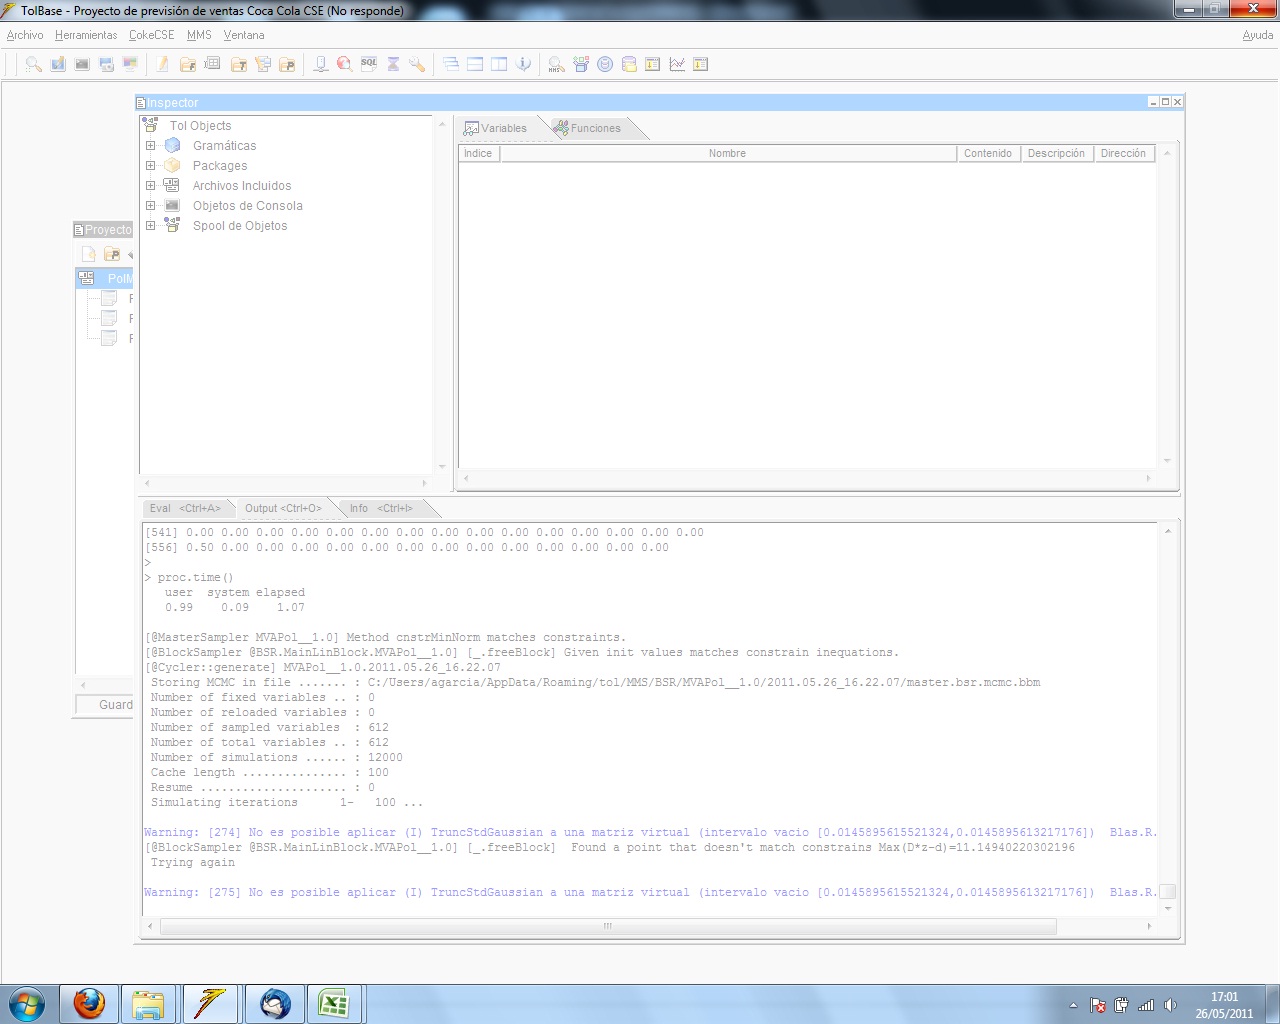Image resolution: width=1280 pixels, height=1024 pixels.
Task: Click the wrench tools icon
Action: click(x=417, y=64)
